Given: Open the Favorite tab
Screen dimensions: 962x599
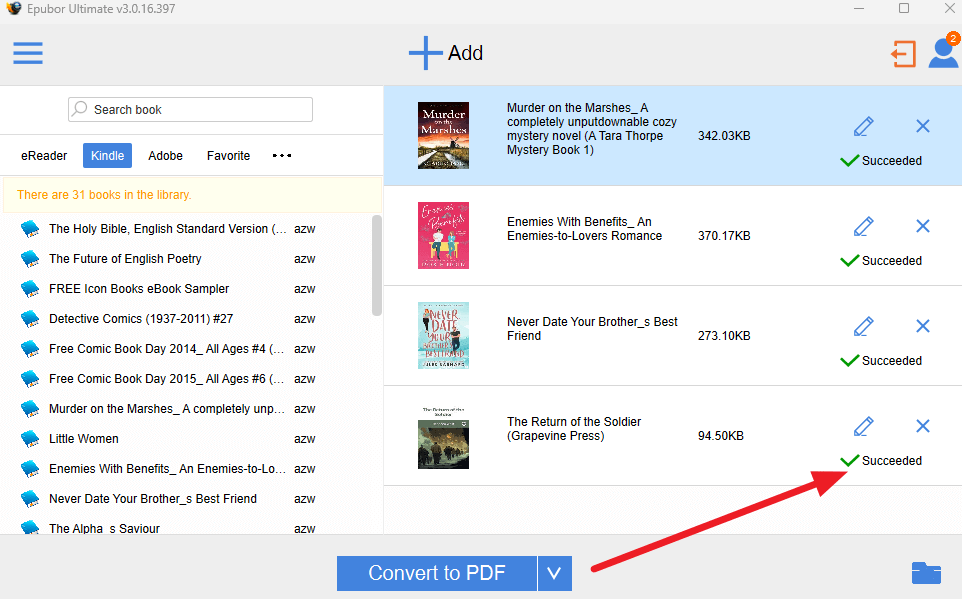Looking at the screenshot, I should [x=228, y=156].
